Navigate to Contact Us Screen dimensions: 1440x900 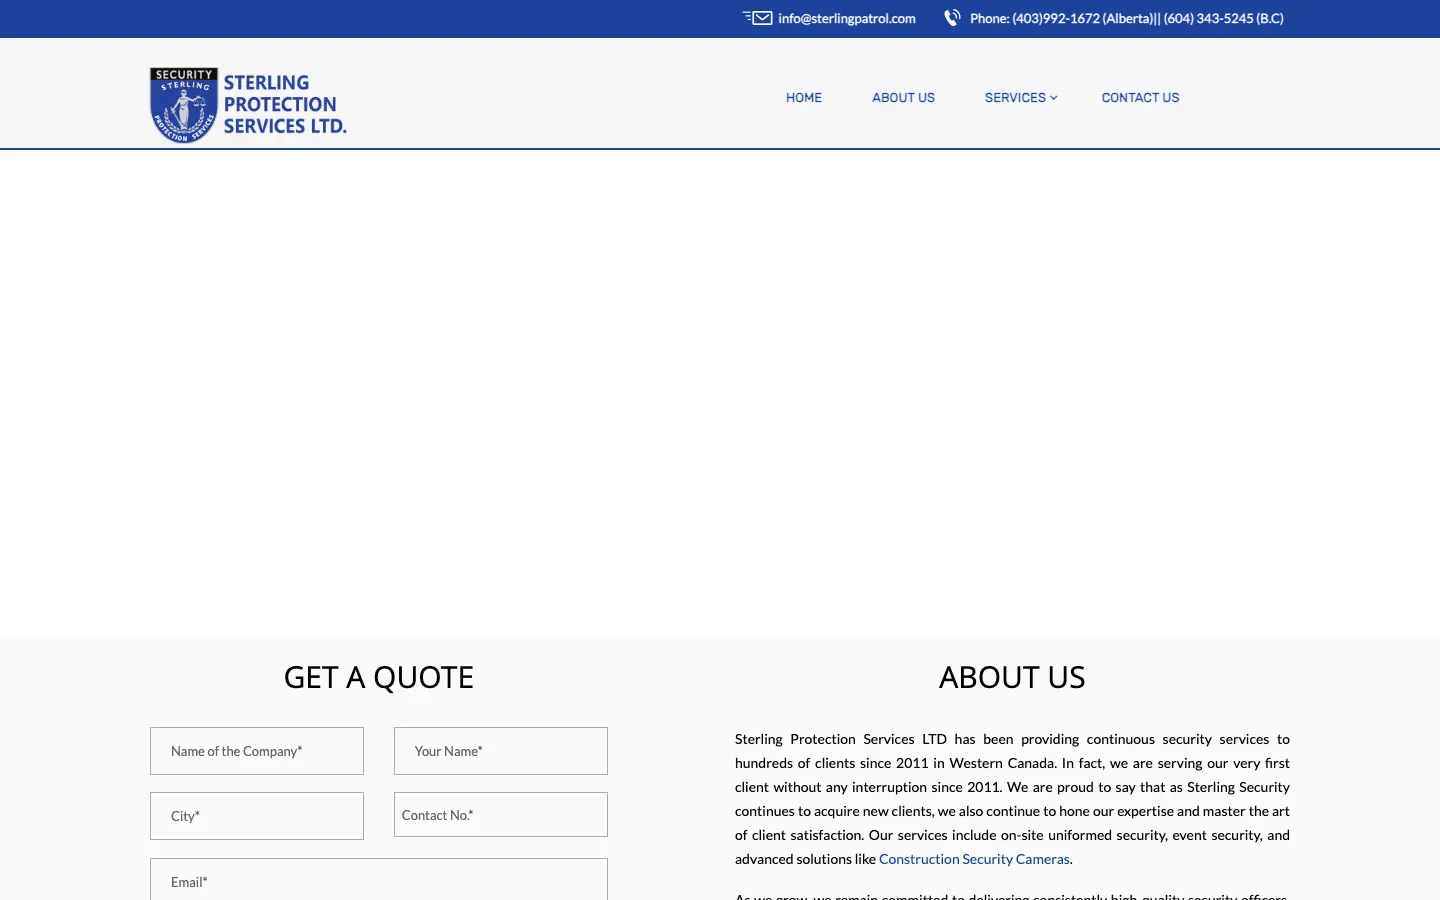pos(1140,98)
